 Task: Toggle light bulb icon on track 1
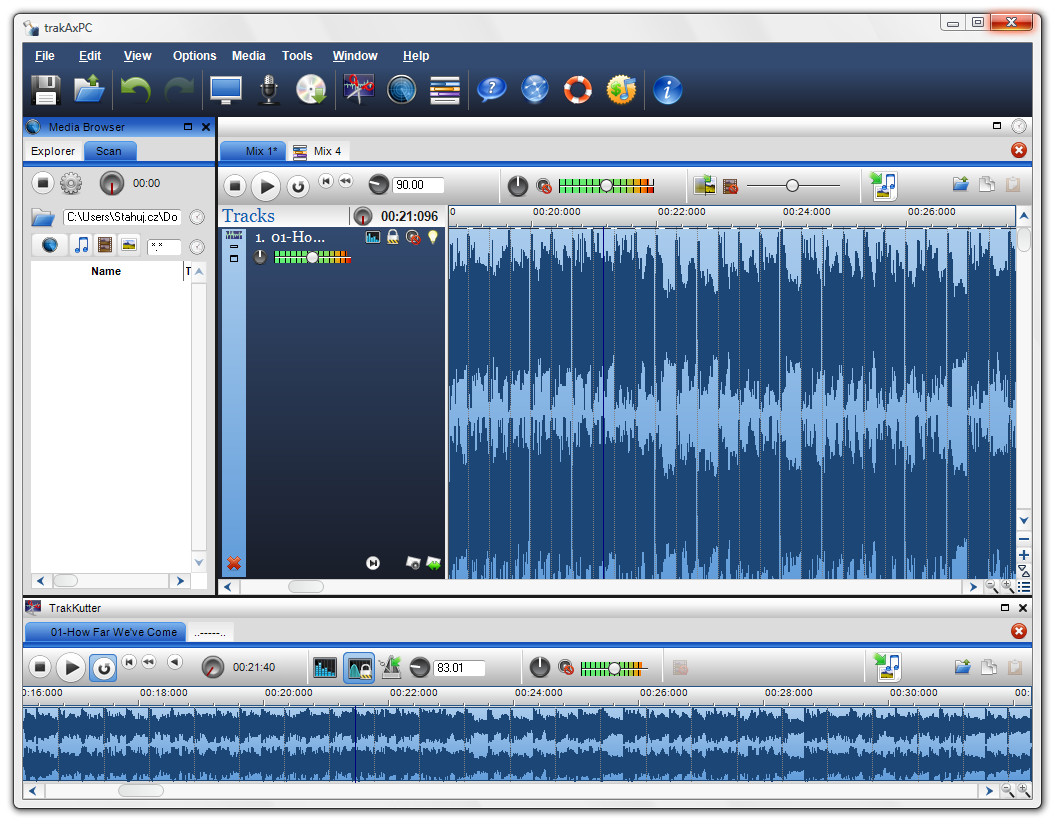point(433,237)
